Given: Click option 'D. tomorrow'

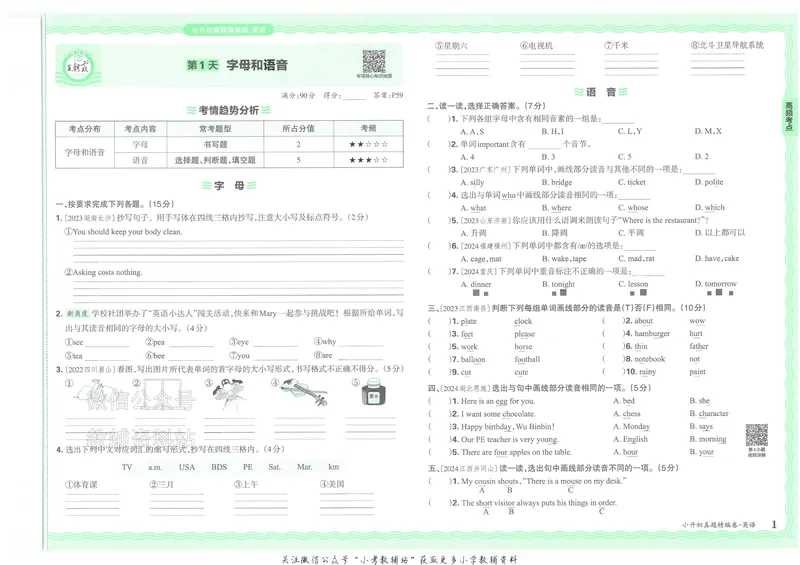Looking at the screenshot, I should [715, 284].
